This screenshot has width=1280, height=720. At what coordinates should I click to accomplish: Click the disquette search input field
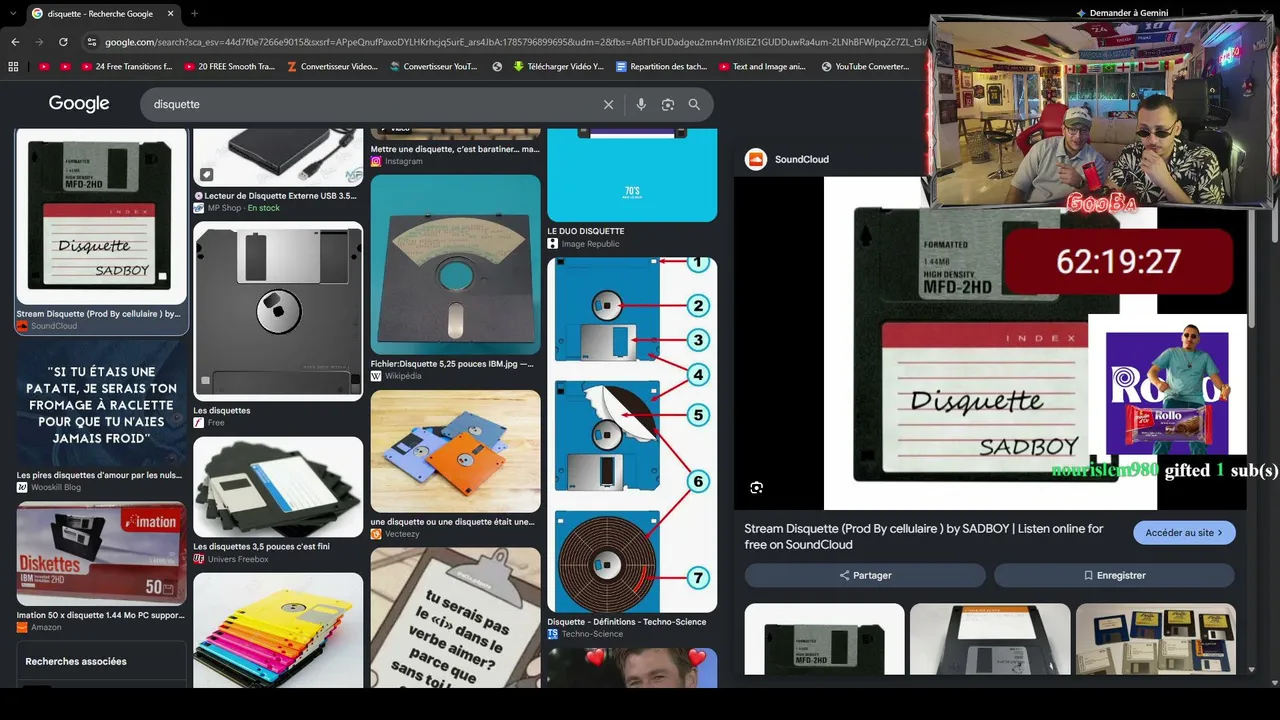point(370,104)
